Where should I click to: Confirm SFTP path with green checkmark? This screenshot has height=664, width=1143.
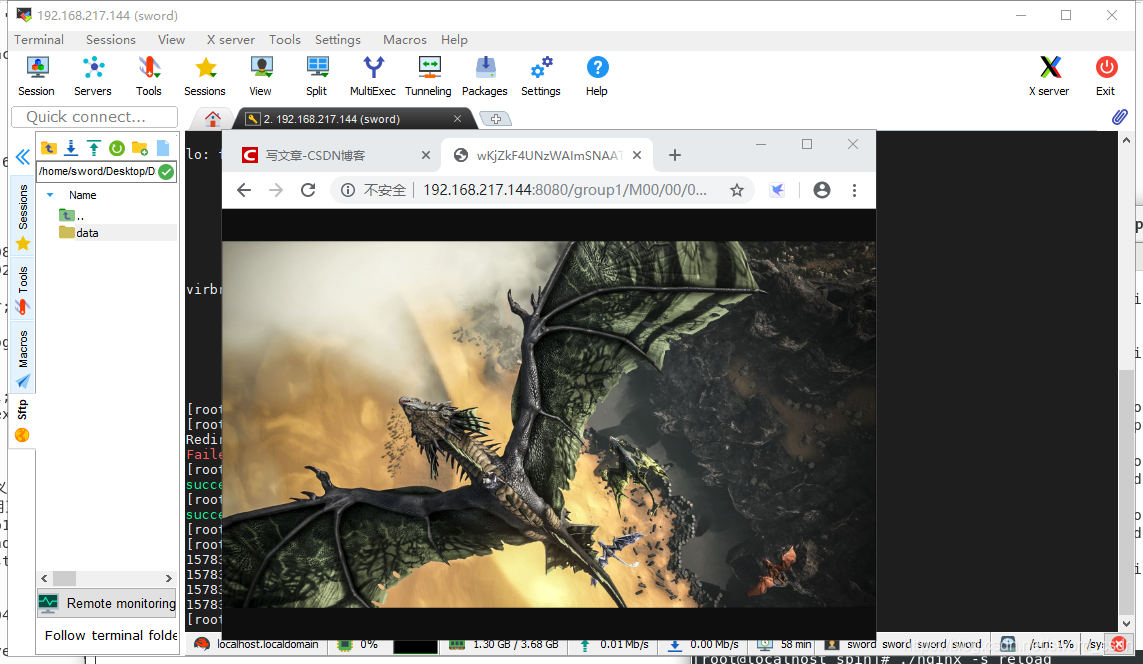[x=166, y=172]
